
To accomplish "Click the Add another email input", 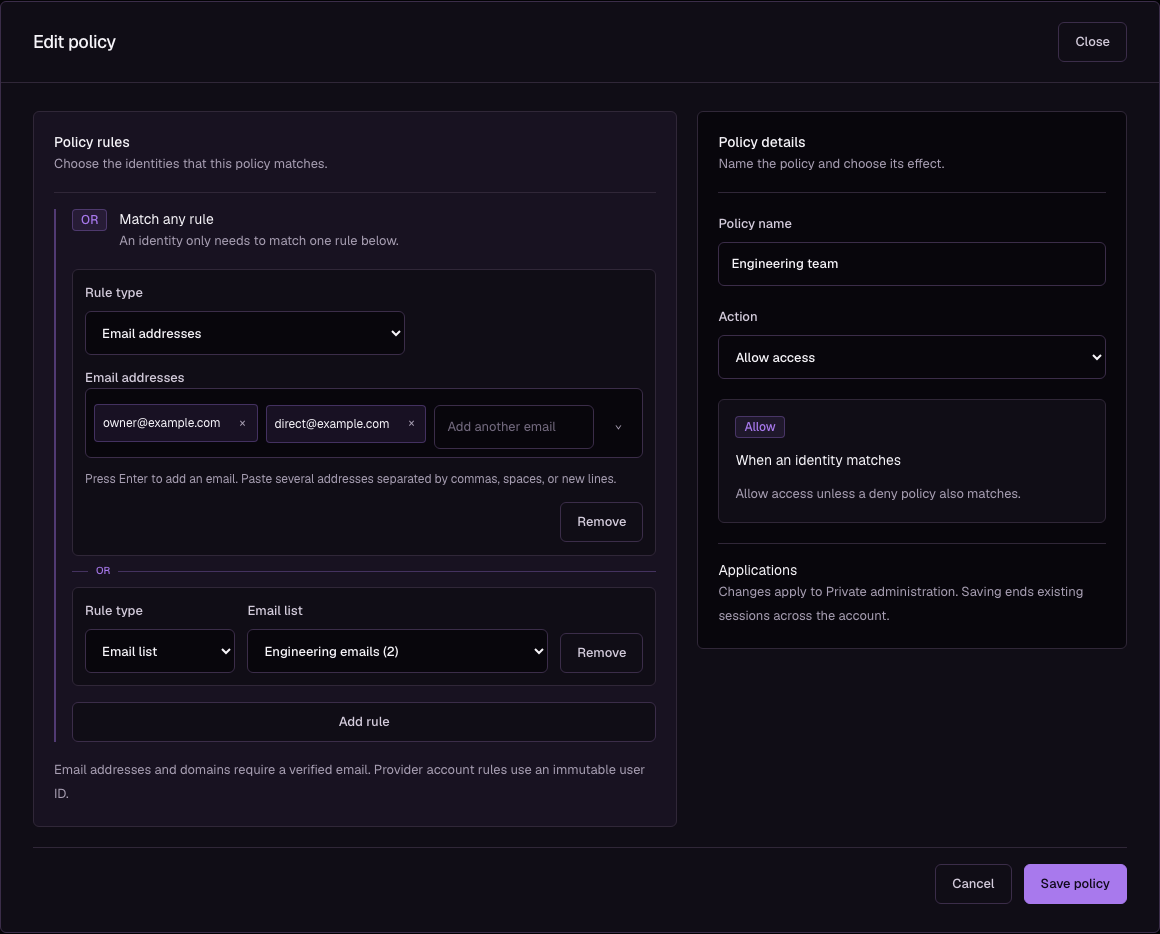I will [x=513, y=427].
